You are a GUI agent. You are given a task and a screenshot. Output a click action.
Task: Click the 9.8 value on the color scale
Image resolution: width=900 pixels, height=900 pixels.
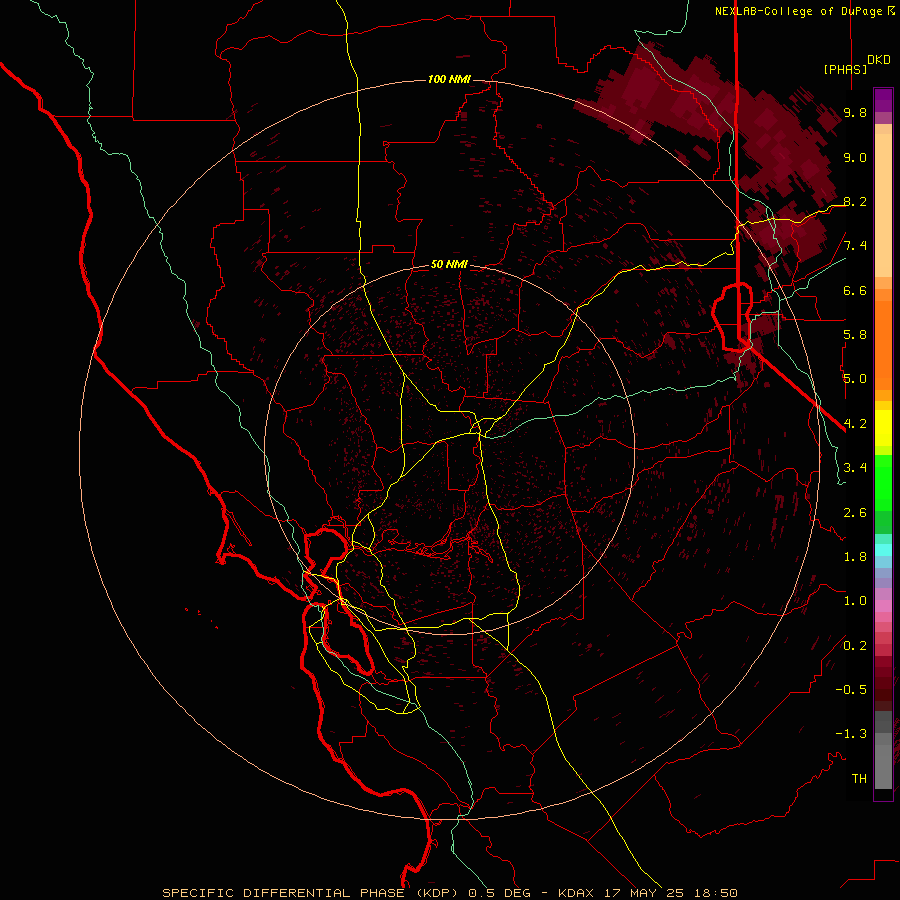tap(855, 112)
